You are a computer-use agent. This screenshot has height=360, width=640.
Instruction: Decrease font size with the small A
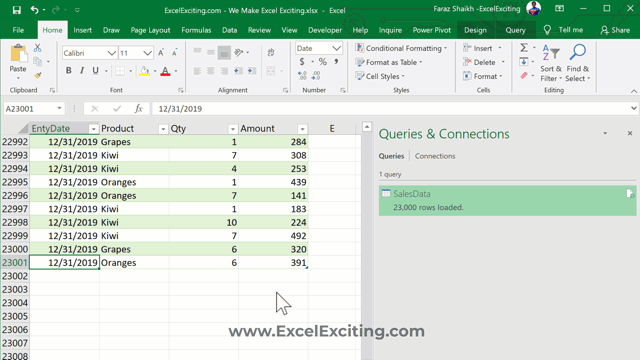pyautogui.click(x=174, y=53)
